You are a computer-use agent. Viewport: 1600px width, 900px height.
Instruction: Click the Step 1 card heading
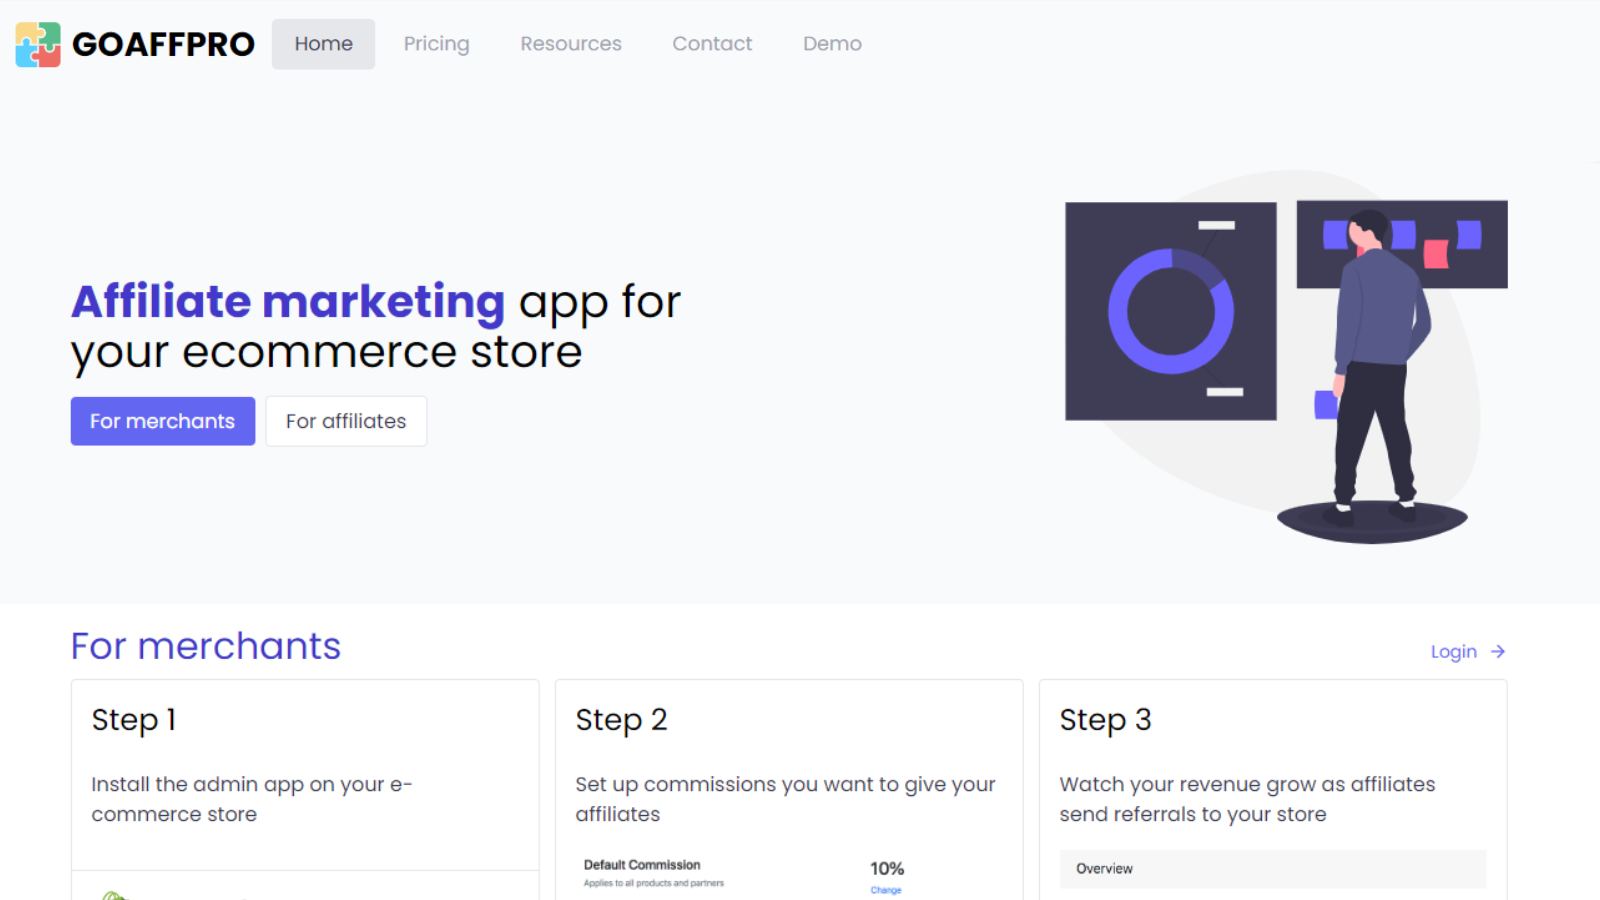(134, 720)
